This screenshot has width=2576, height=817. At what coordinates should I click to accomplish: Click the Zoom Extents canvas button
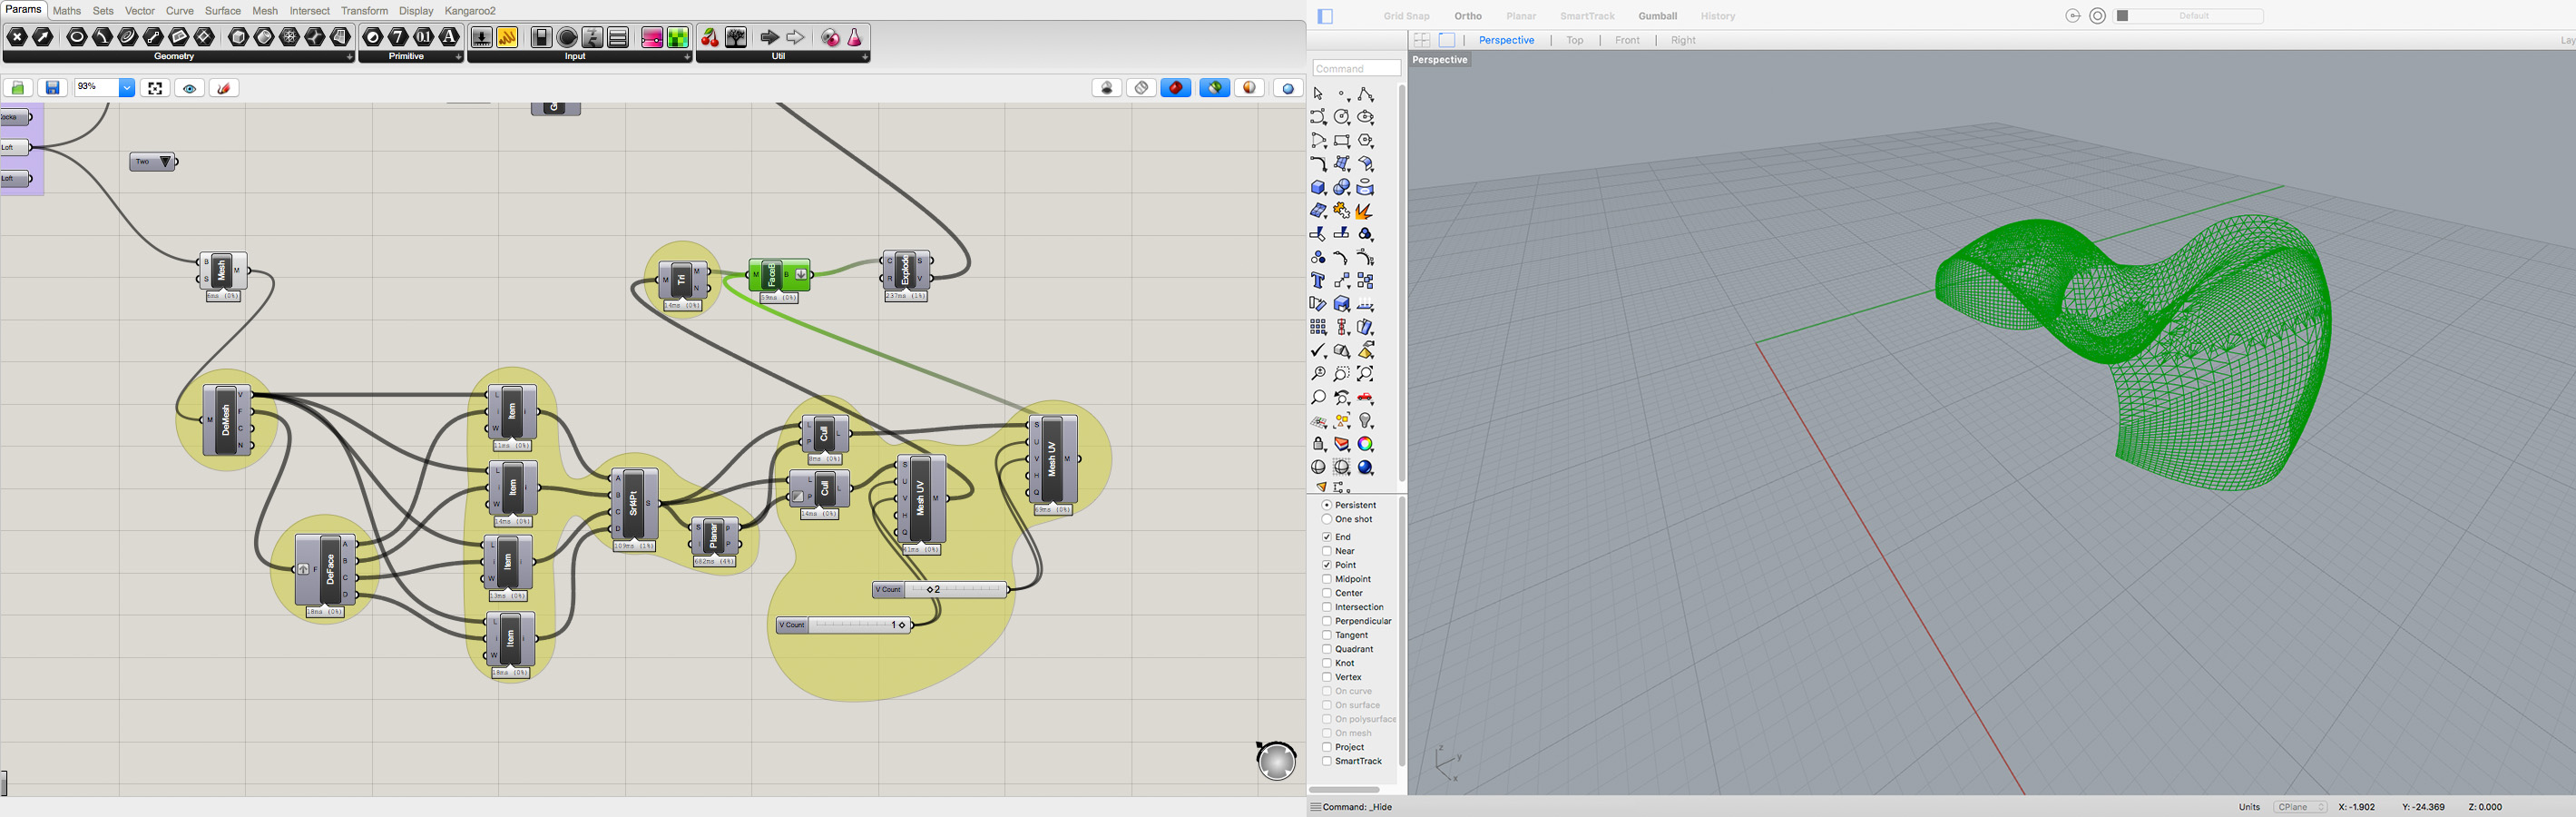(155, 88)
